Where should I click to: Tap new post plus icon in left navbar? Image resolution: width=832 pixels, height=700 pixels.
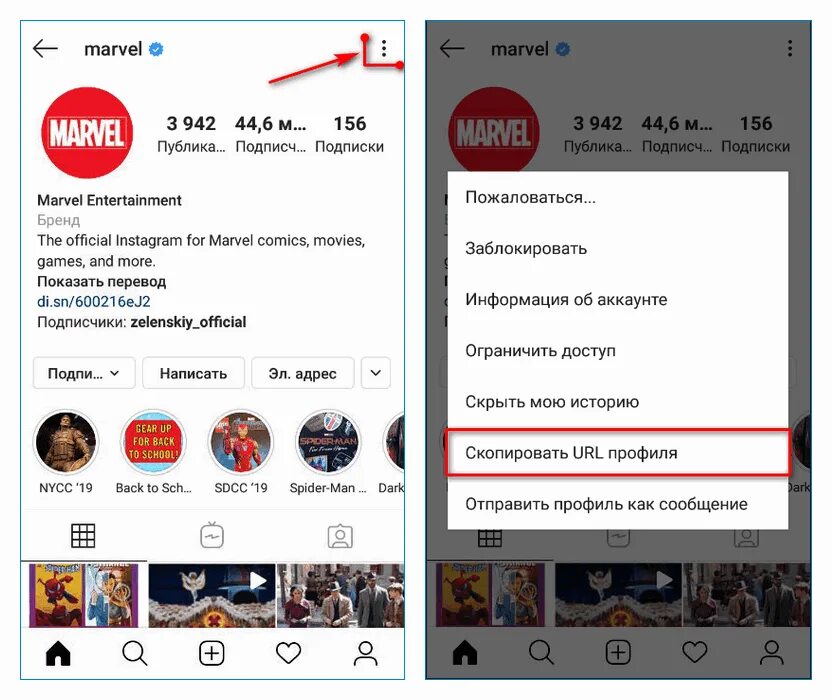(x=212, y=653)
